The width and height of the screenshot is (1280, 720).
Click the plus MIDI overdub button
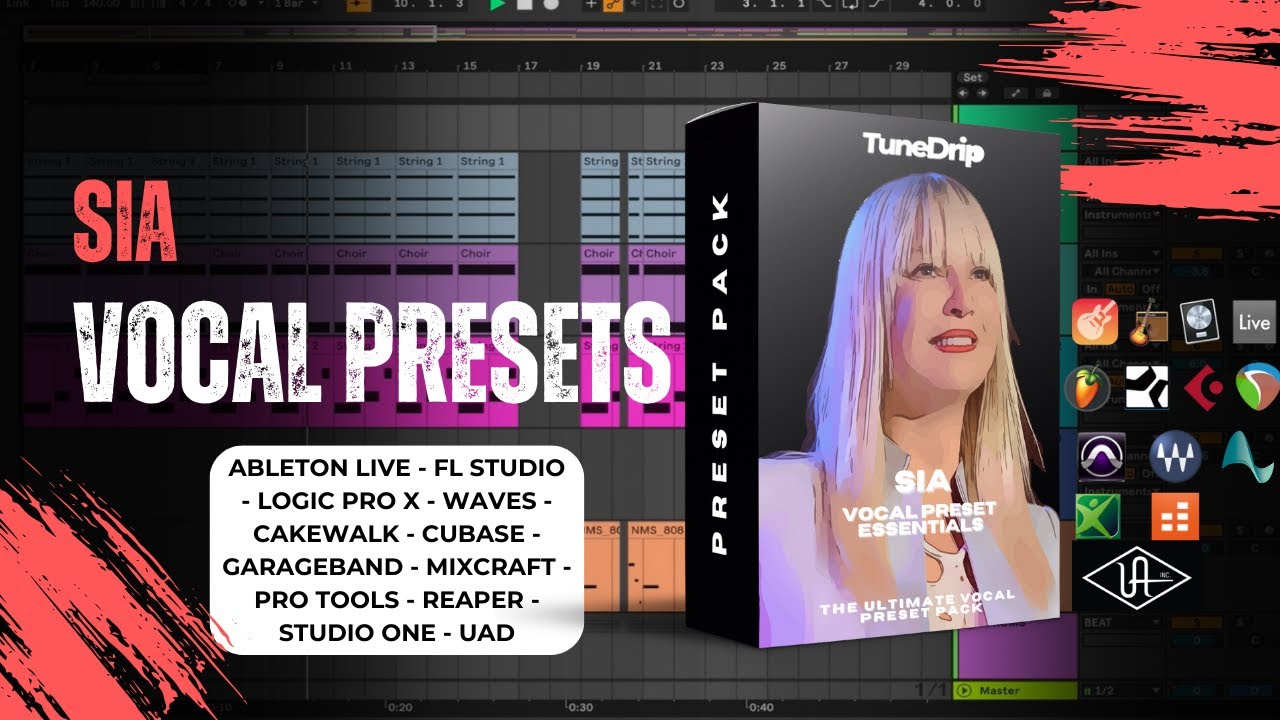click(x=591, y=5)
